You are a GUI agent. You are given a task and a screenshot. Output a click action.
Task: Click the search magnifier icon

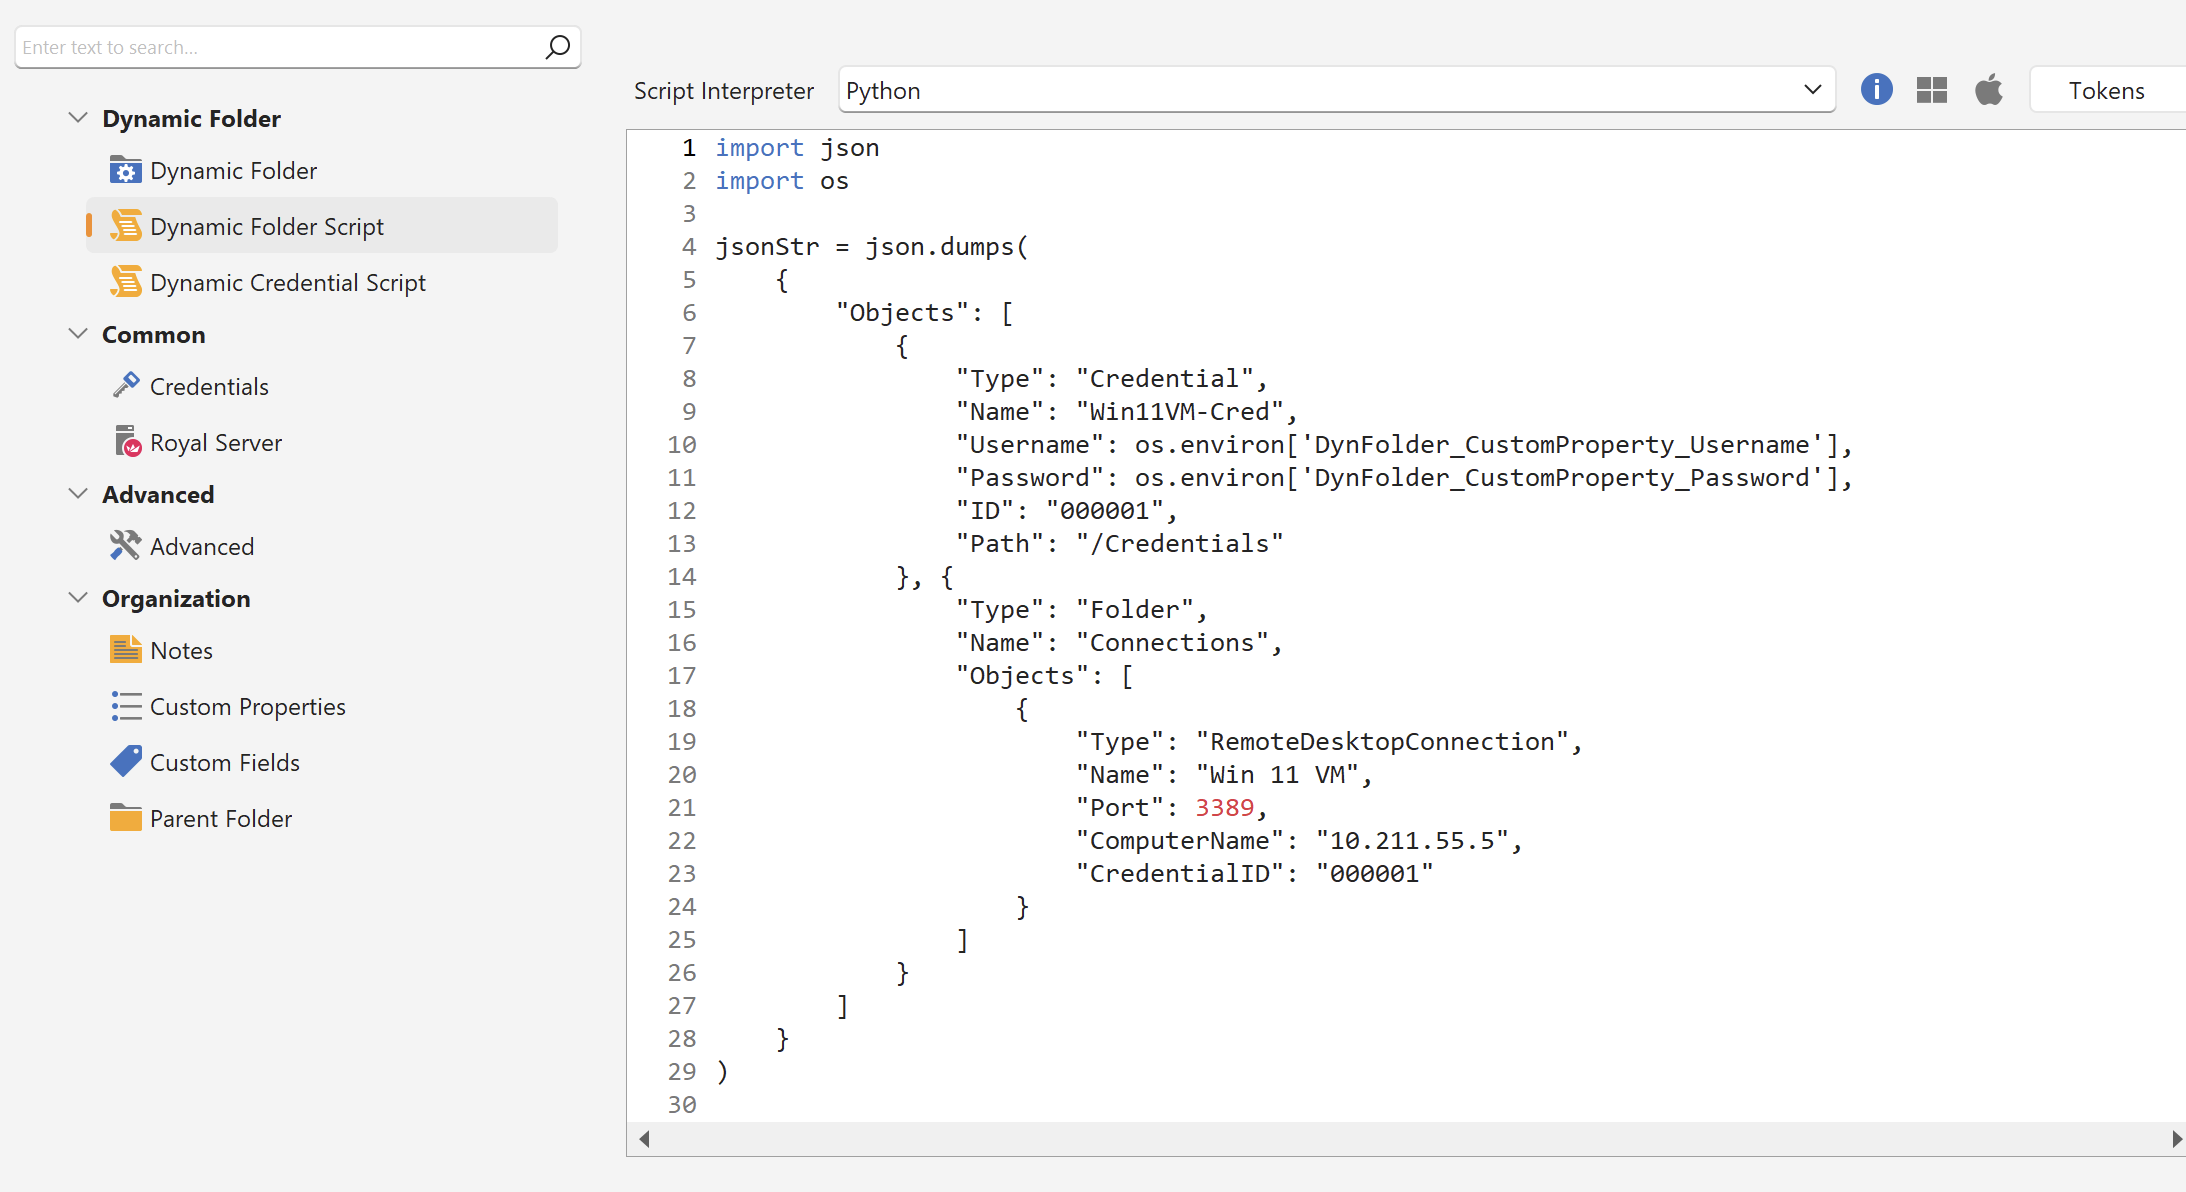coord(557,47)
